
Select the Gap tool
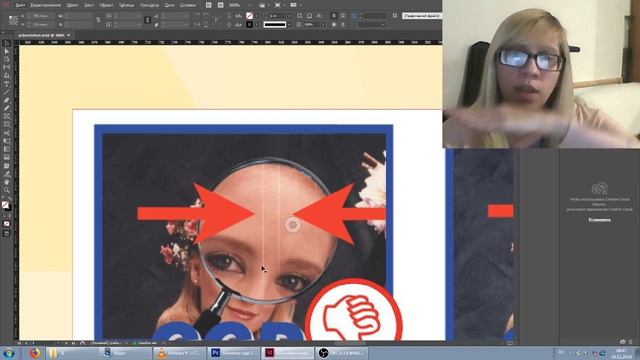(x=7, y=68)
